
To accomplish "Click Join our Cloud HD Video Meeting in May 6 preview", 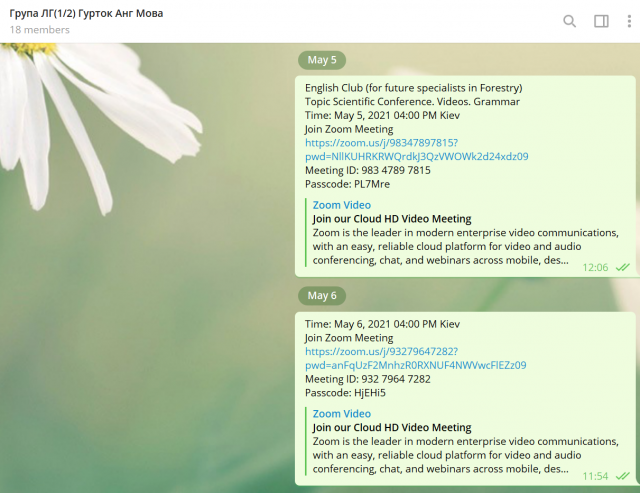I will (x=392, y=427).
